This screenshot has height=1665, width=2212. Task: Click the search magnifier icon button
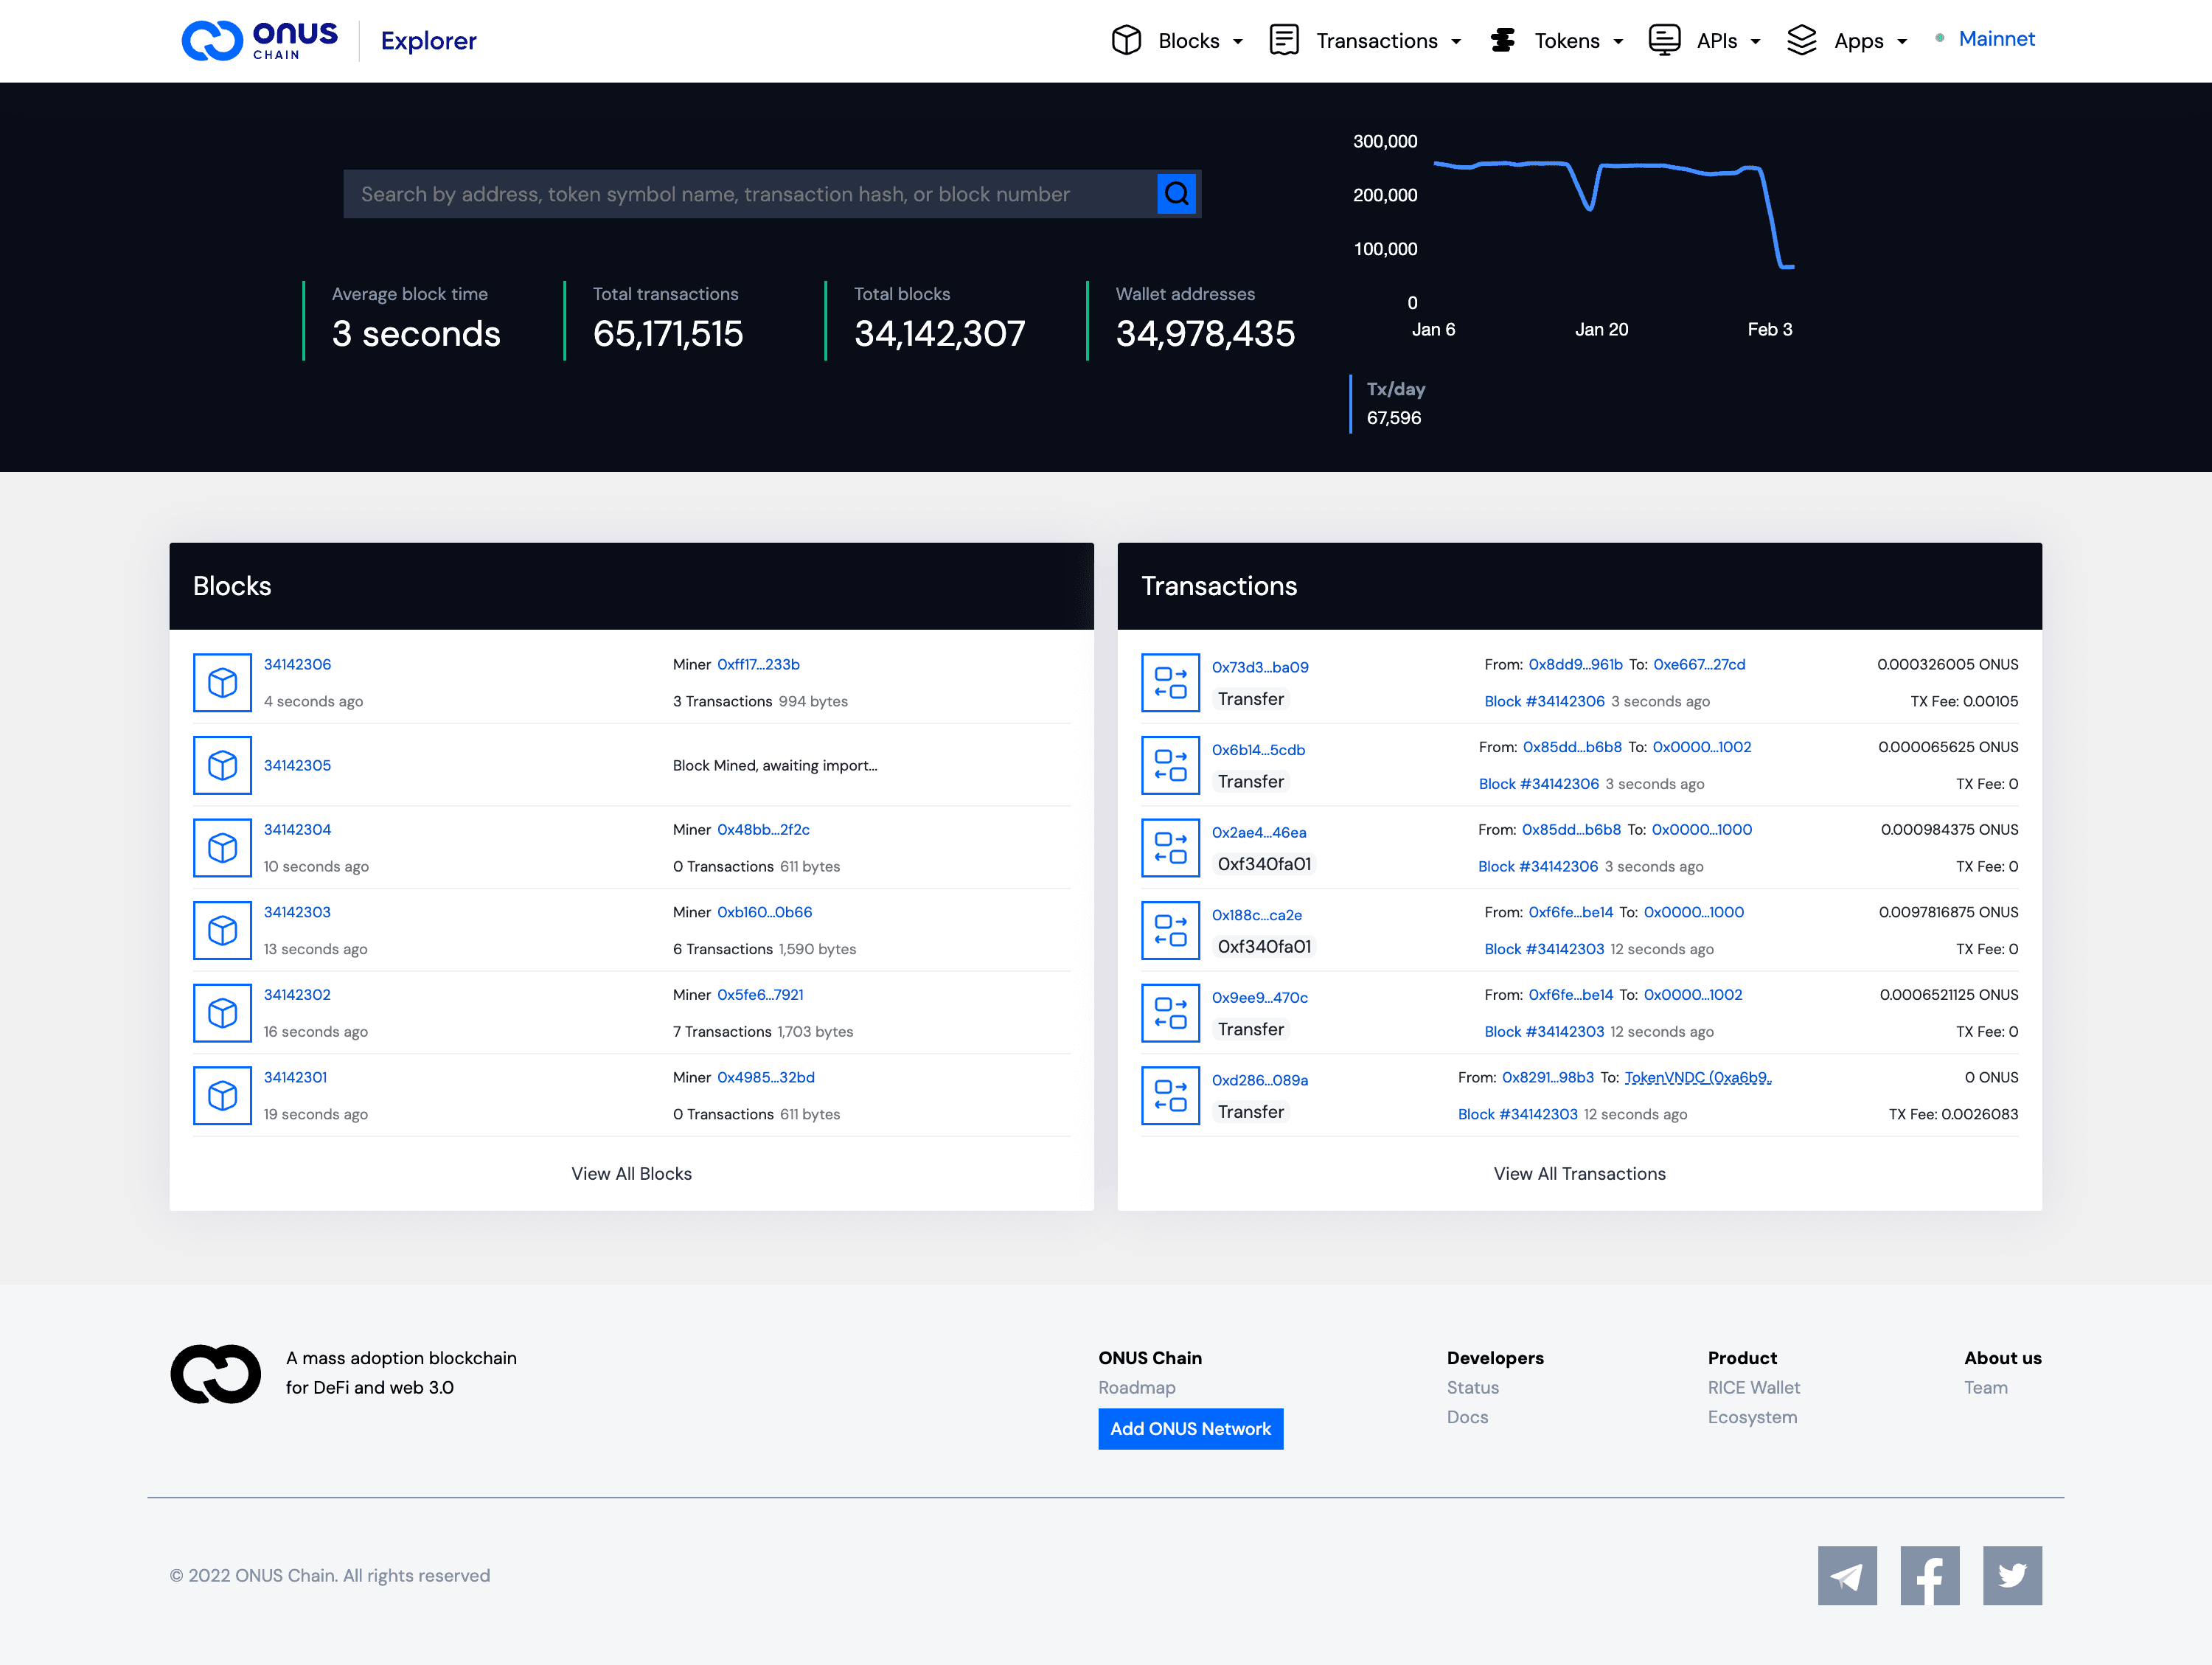pos(1176,193)
